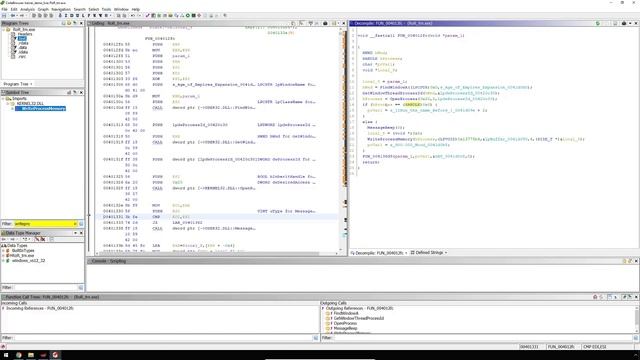Click home icon in Function Call Trees header
Screen dimensions: 640x360
(595, 297)
